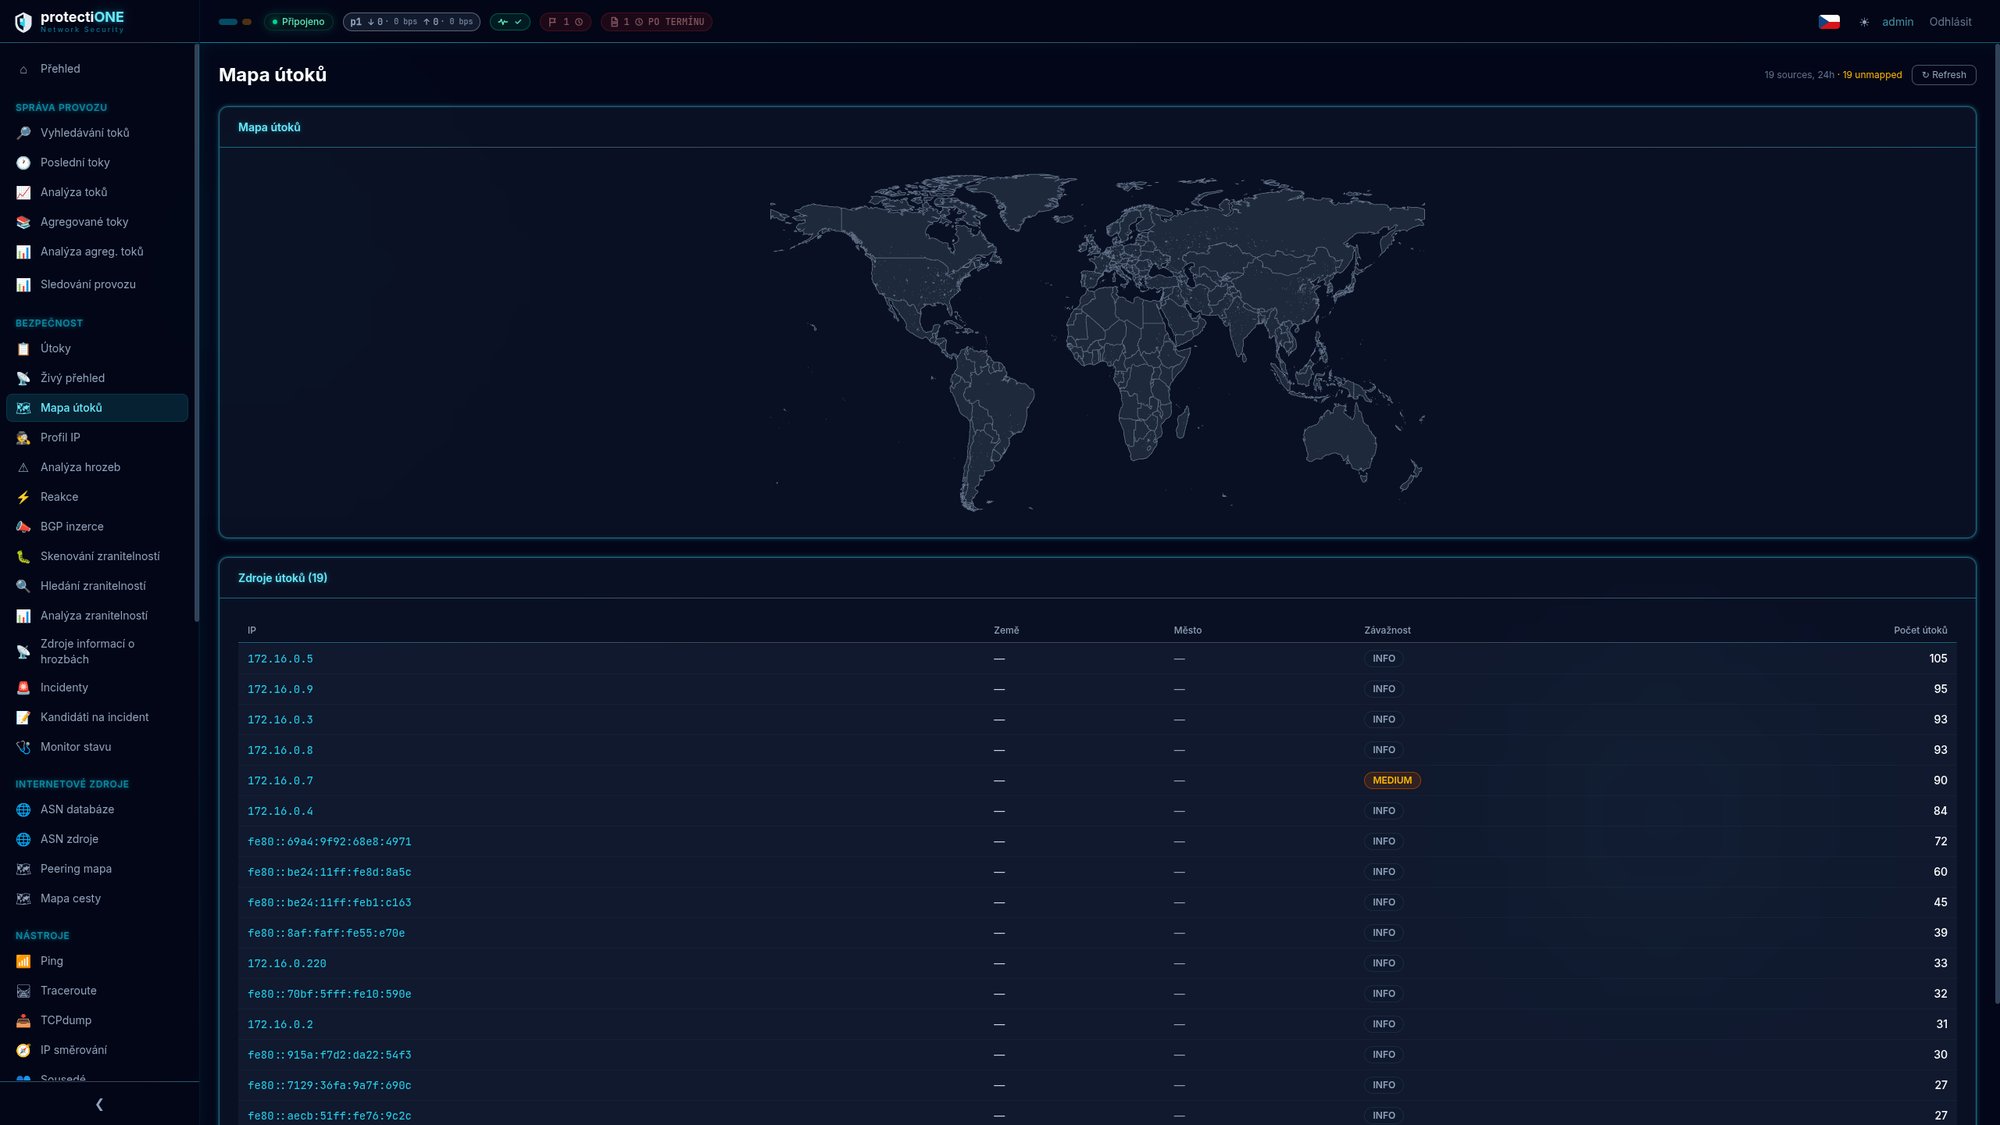Image resolution: width=2000 pixels, height=1125 pixels.
Task: Click Útoky clipboard icon
Action: coord(23,349)
